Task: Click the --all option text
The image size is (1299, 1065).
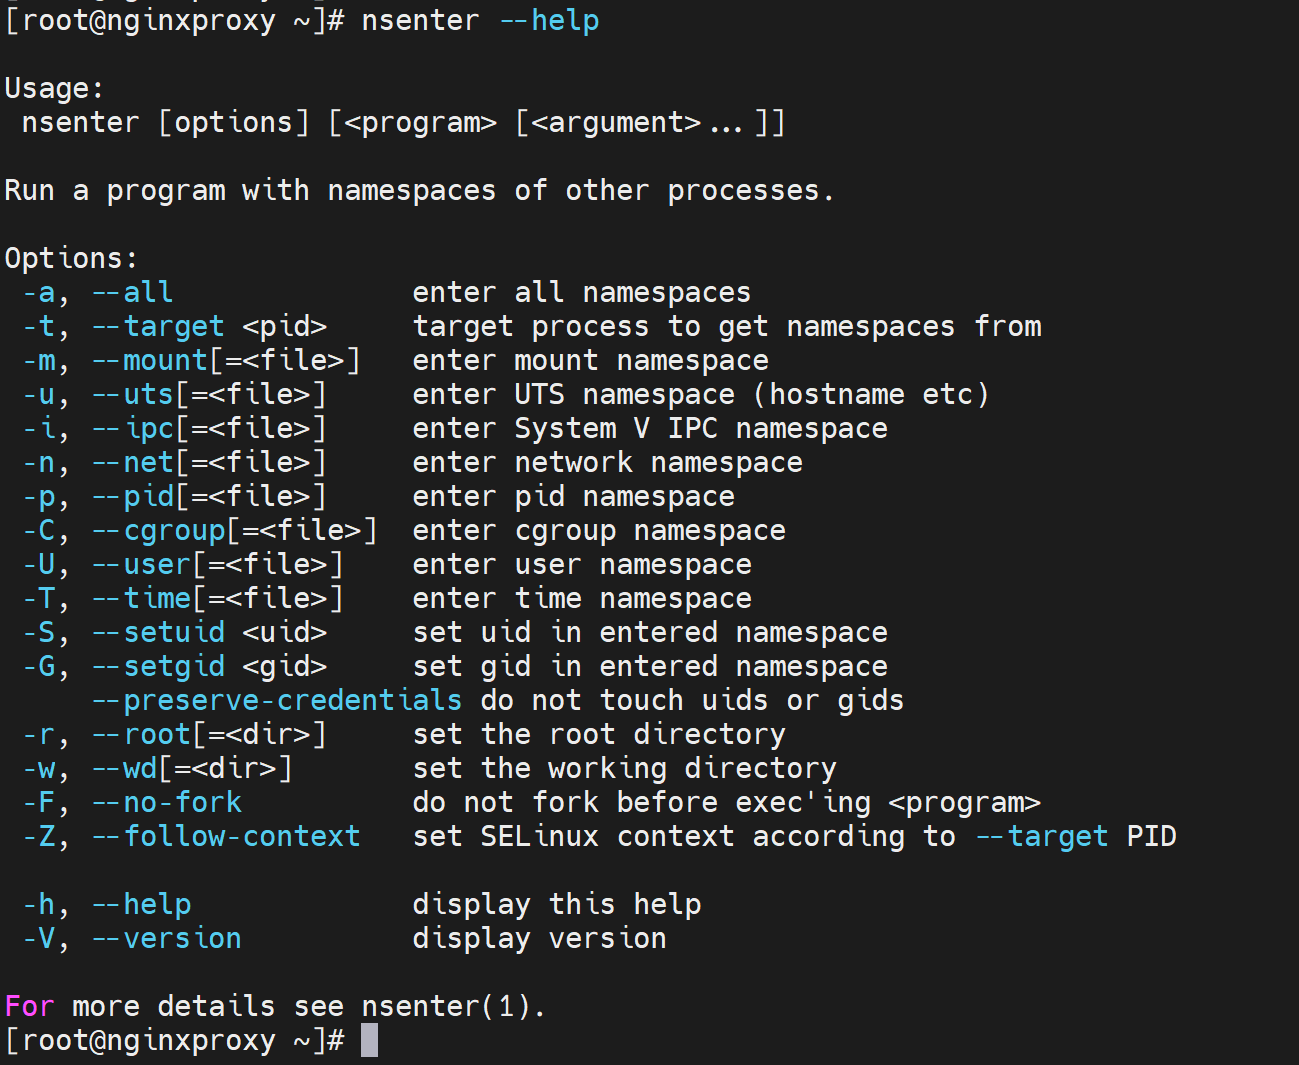Action: coord(133,292)
